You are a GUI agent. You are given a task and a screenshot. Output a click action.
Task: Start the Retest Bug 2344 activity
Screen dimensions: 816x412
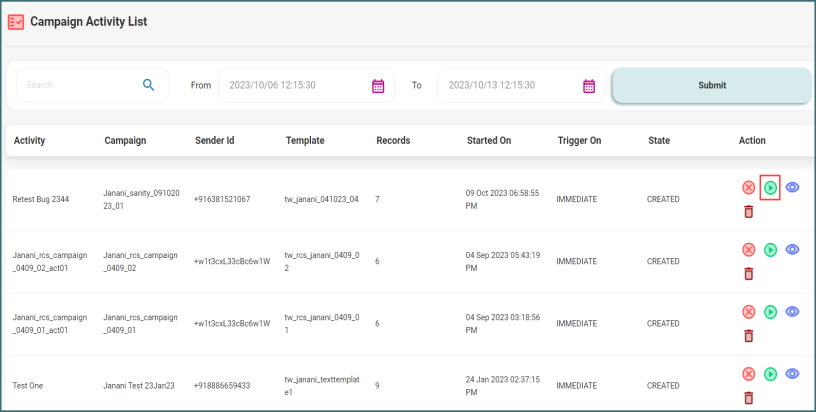[770, 187]
